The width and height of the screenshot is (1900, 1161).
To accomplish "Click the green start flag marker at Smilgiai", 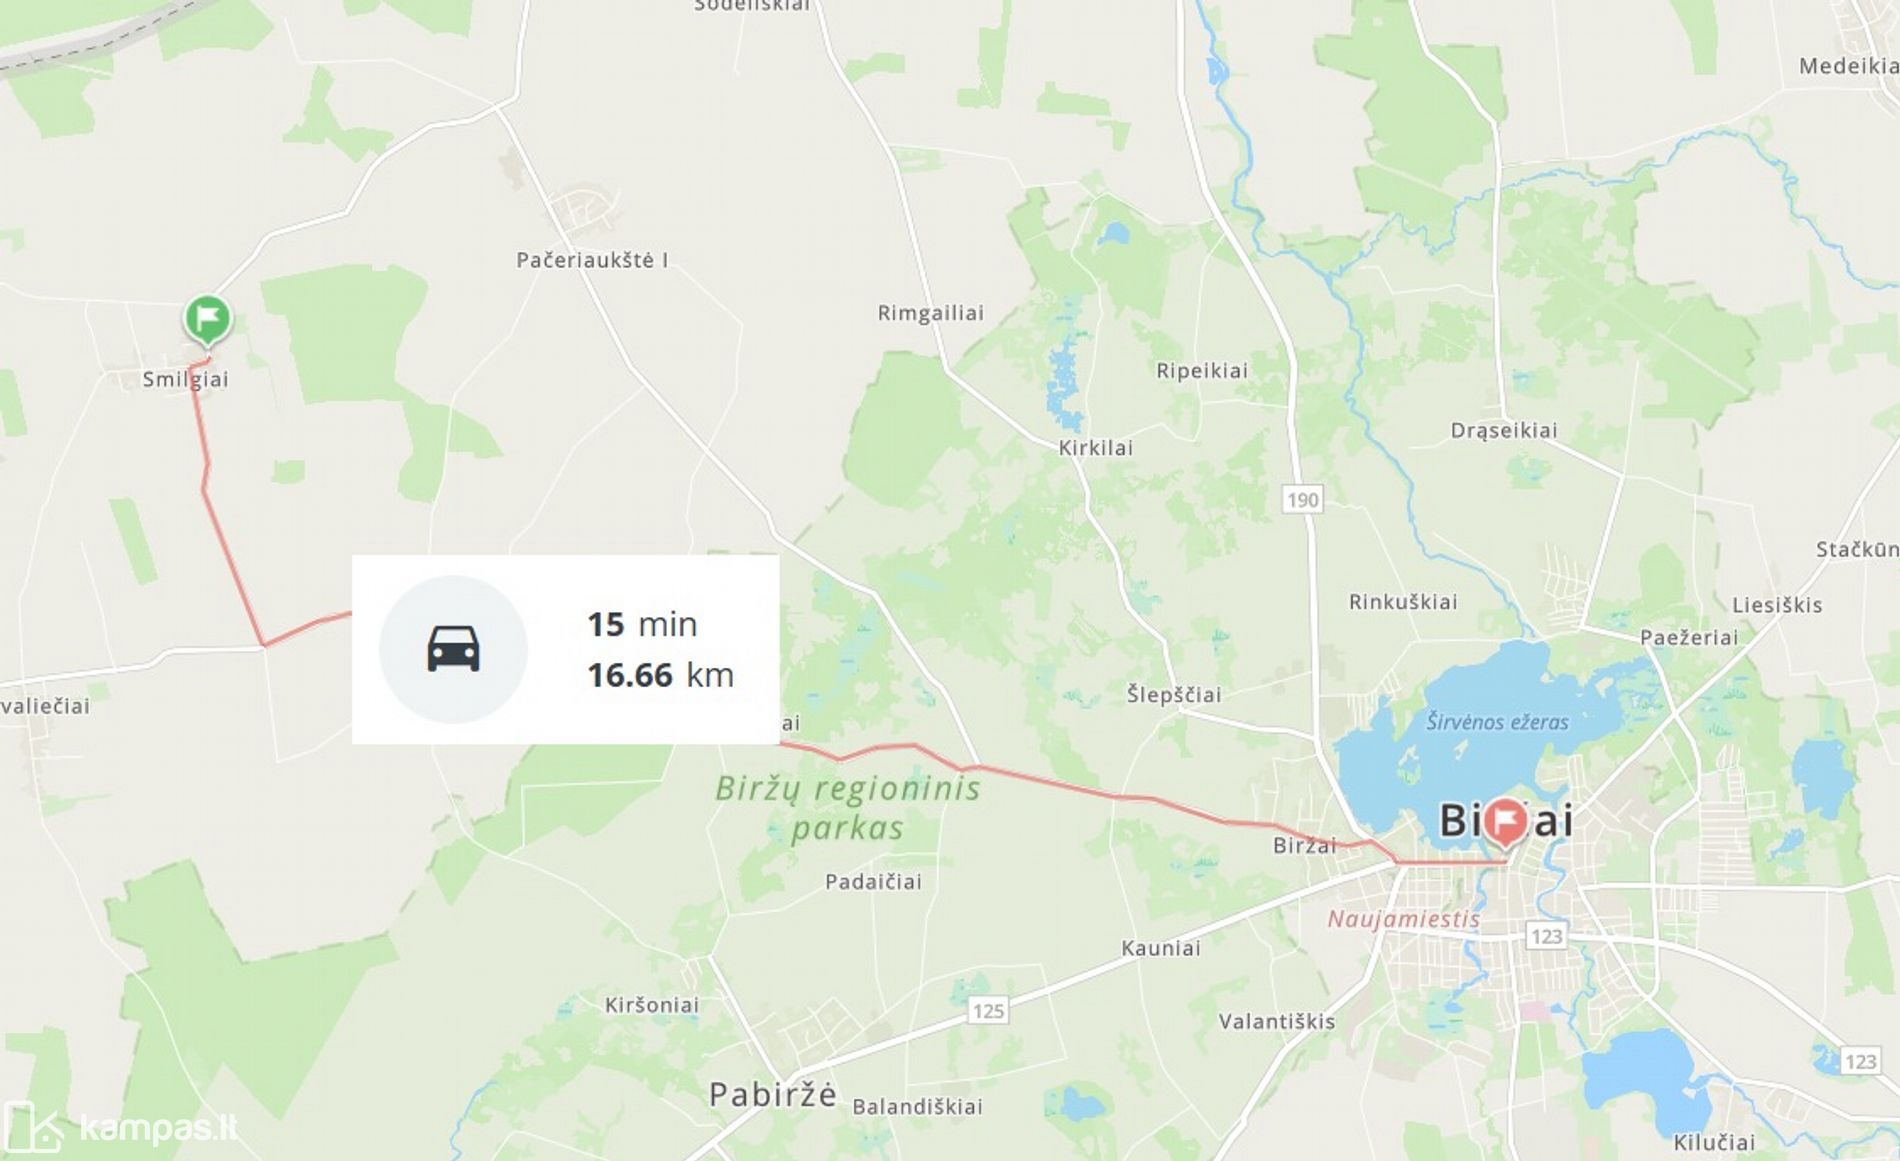I will [207, 320].
